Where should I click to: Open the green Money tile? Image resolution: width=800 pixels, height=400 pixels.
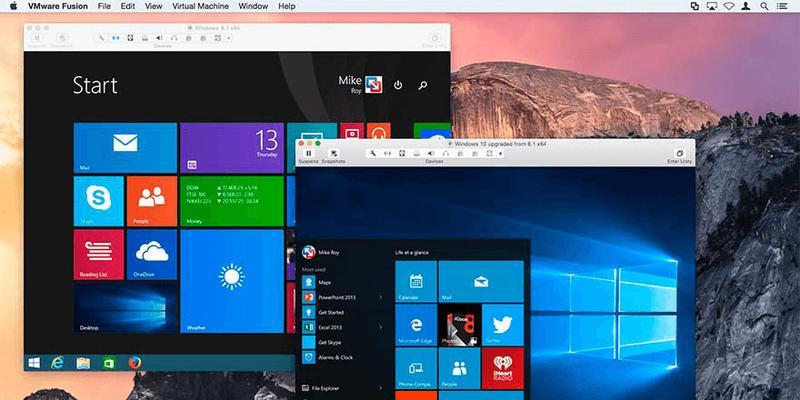coord(232,201)
